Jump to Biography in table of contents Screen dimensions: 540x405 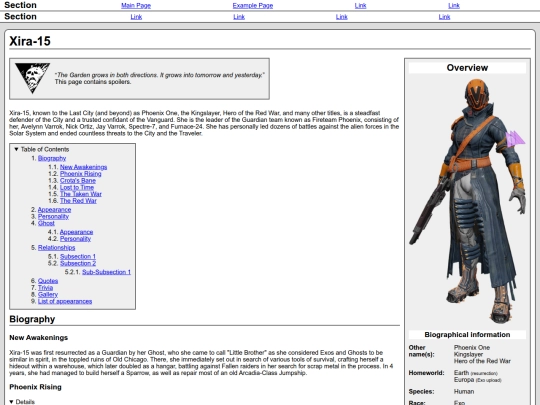52,158
